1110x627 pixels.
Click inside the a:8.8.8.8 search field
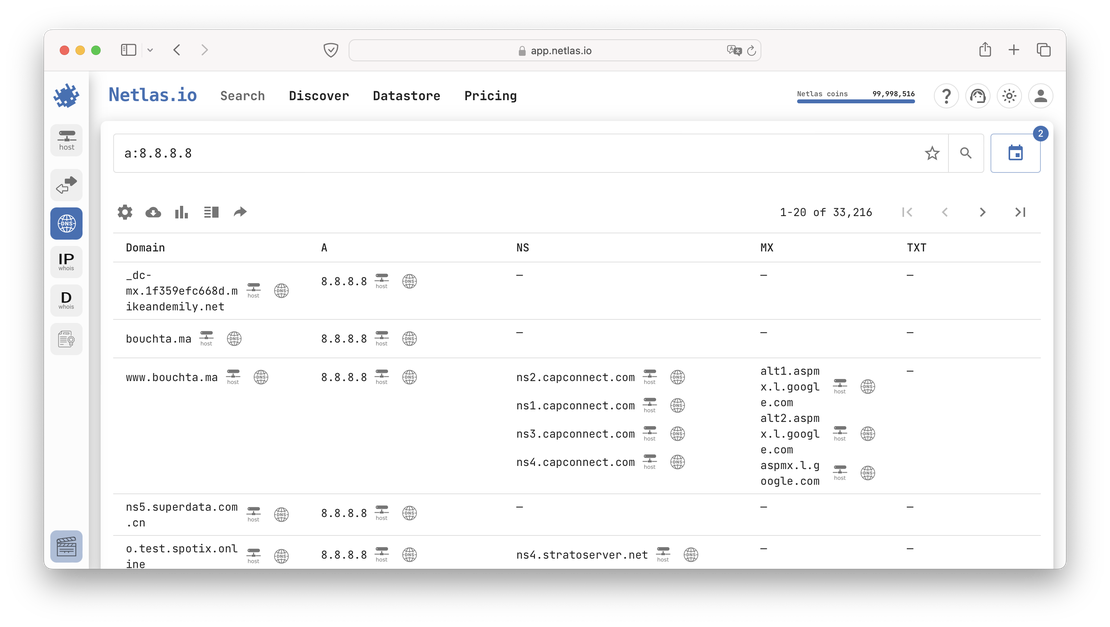click(x=400, y=152)
